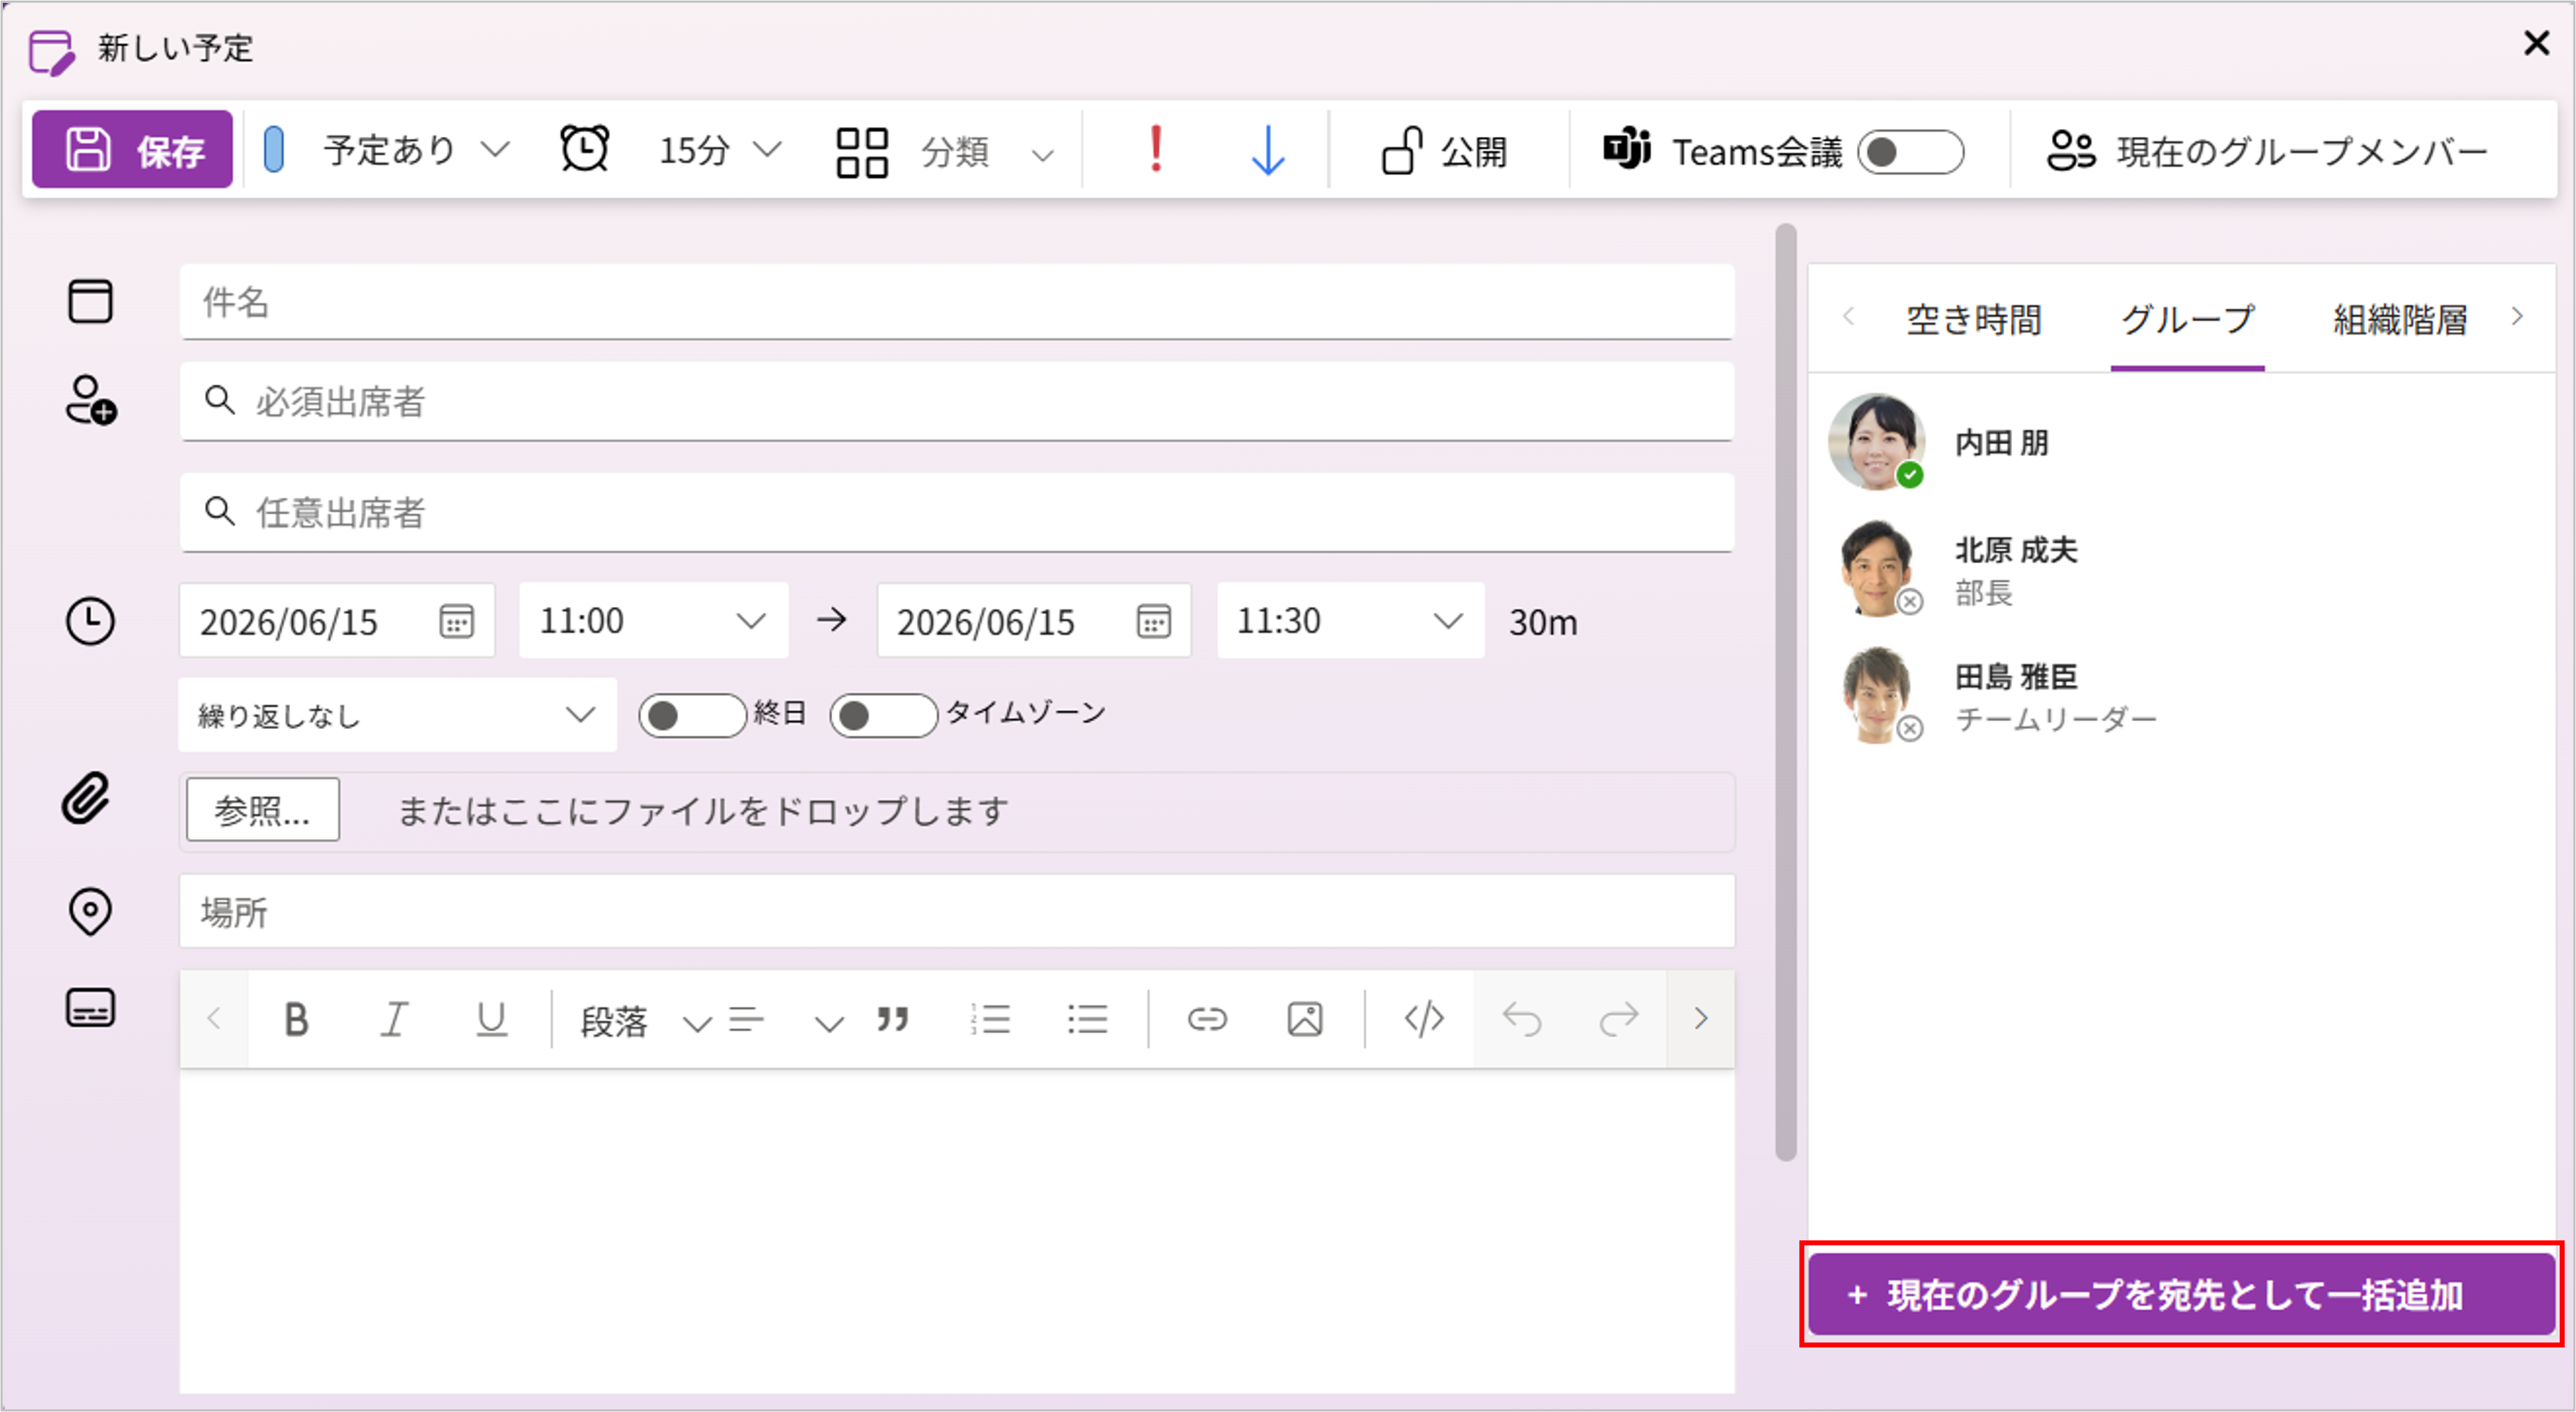Insert a hyperlink in the body
This screenshot has width=2576, height=1412.
(1207, 1019)
